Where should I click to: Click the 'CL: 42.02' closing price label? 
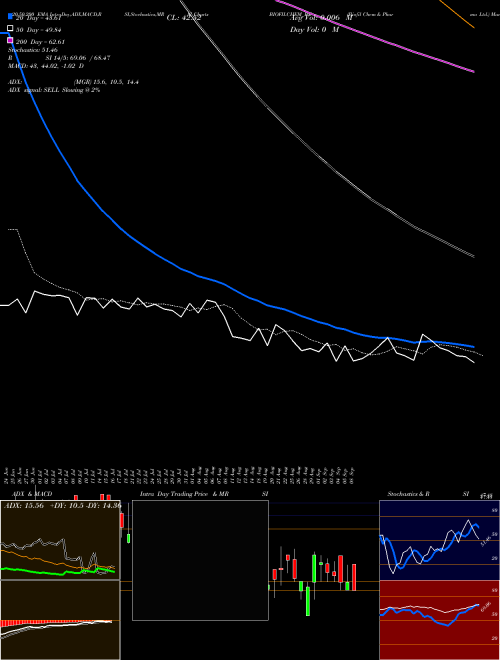pyautogui.click(x=184, y=18)
